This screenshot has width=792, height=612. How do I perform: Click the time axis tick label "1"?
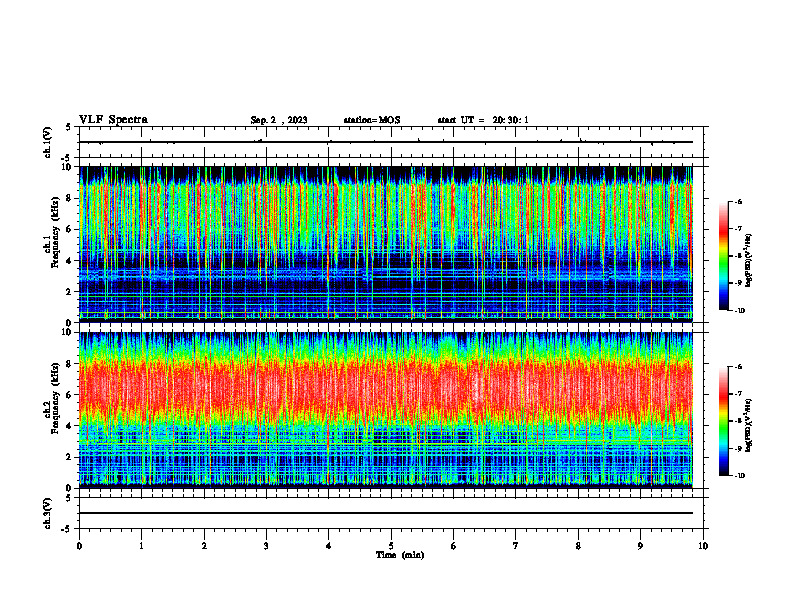tap(141, 546)
